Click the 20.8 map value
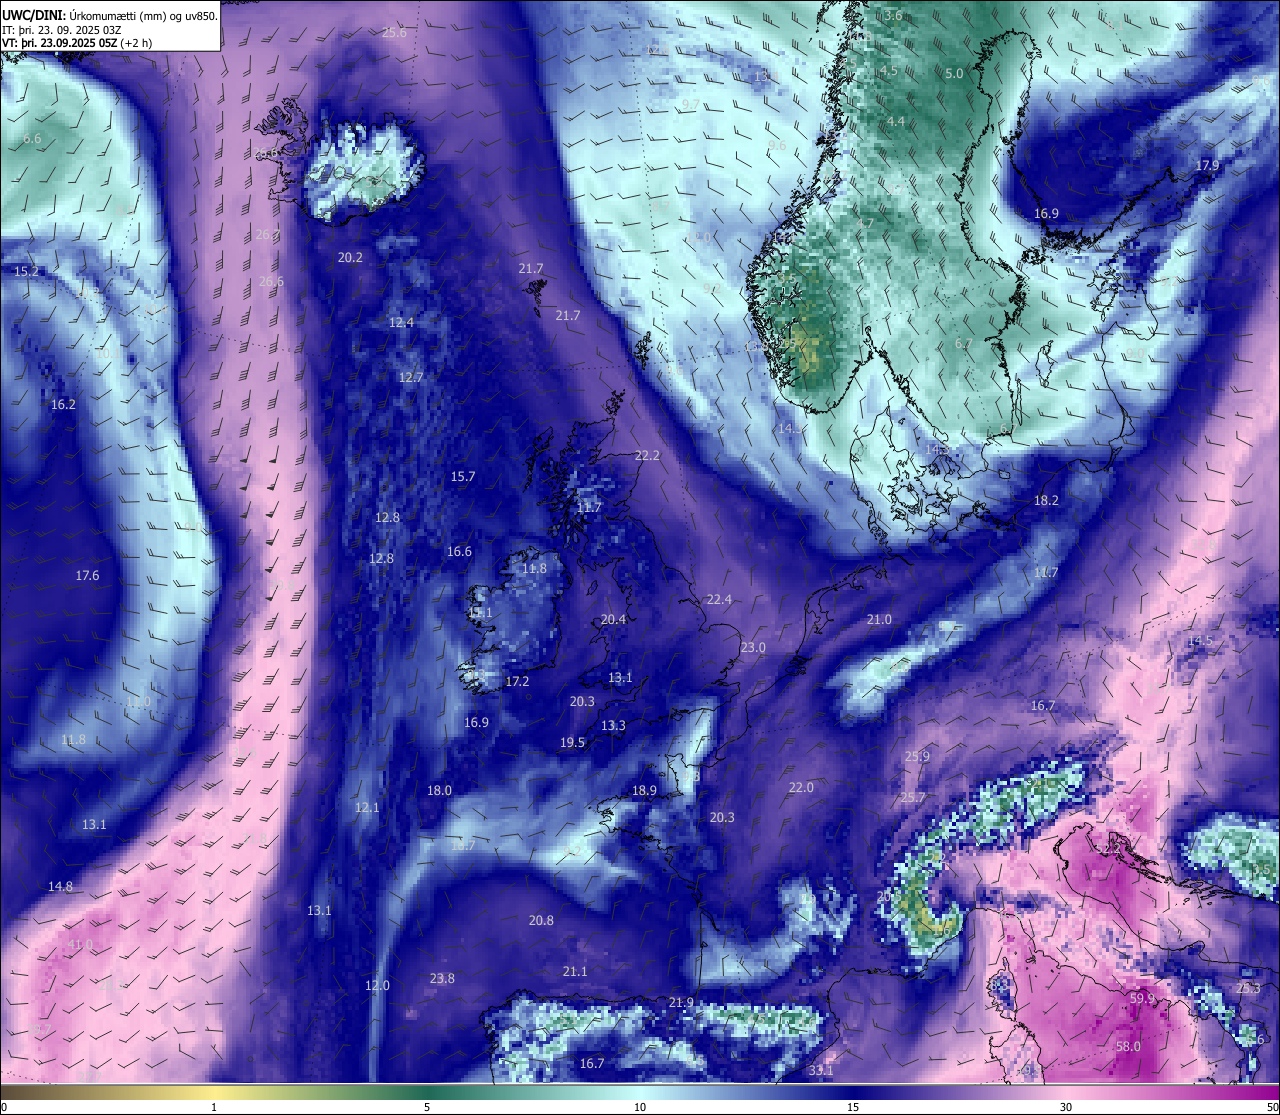The height and width of the screenshot is (1115, 1280). (541, 920)
